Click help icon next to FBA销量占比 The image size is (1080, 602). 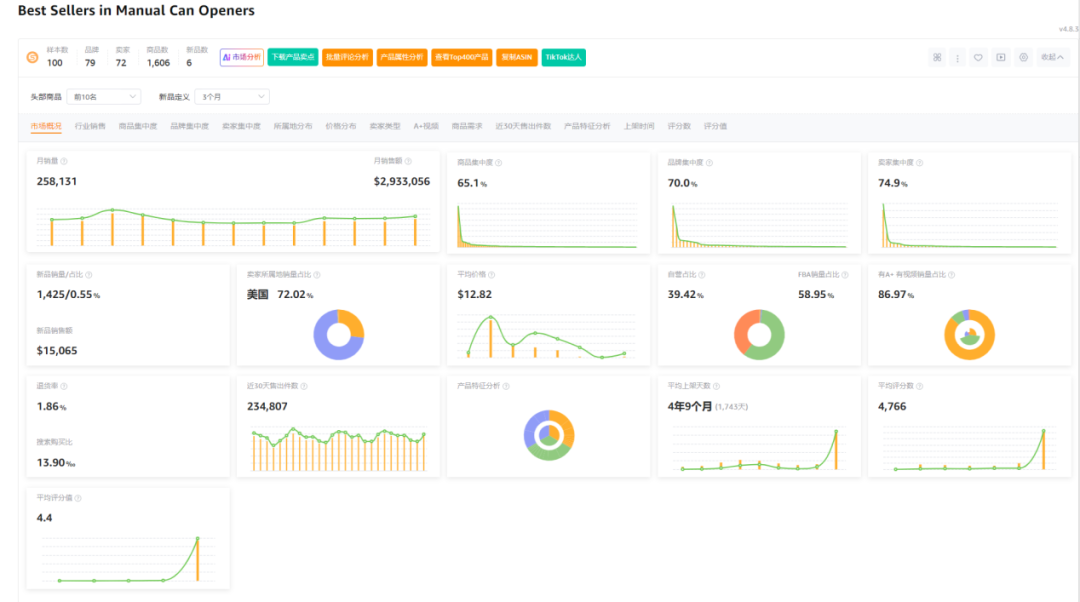845,275
